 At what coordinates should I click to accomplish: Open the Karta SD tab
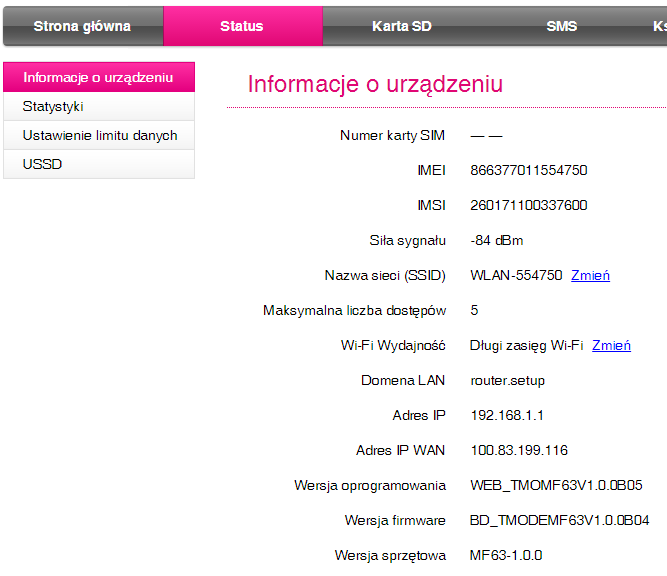point(401,26)
